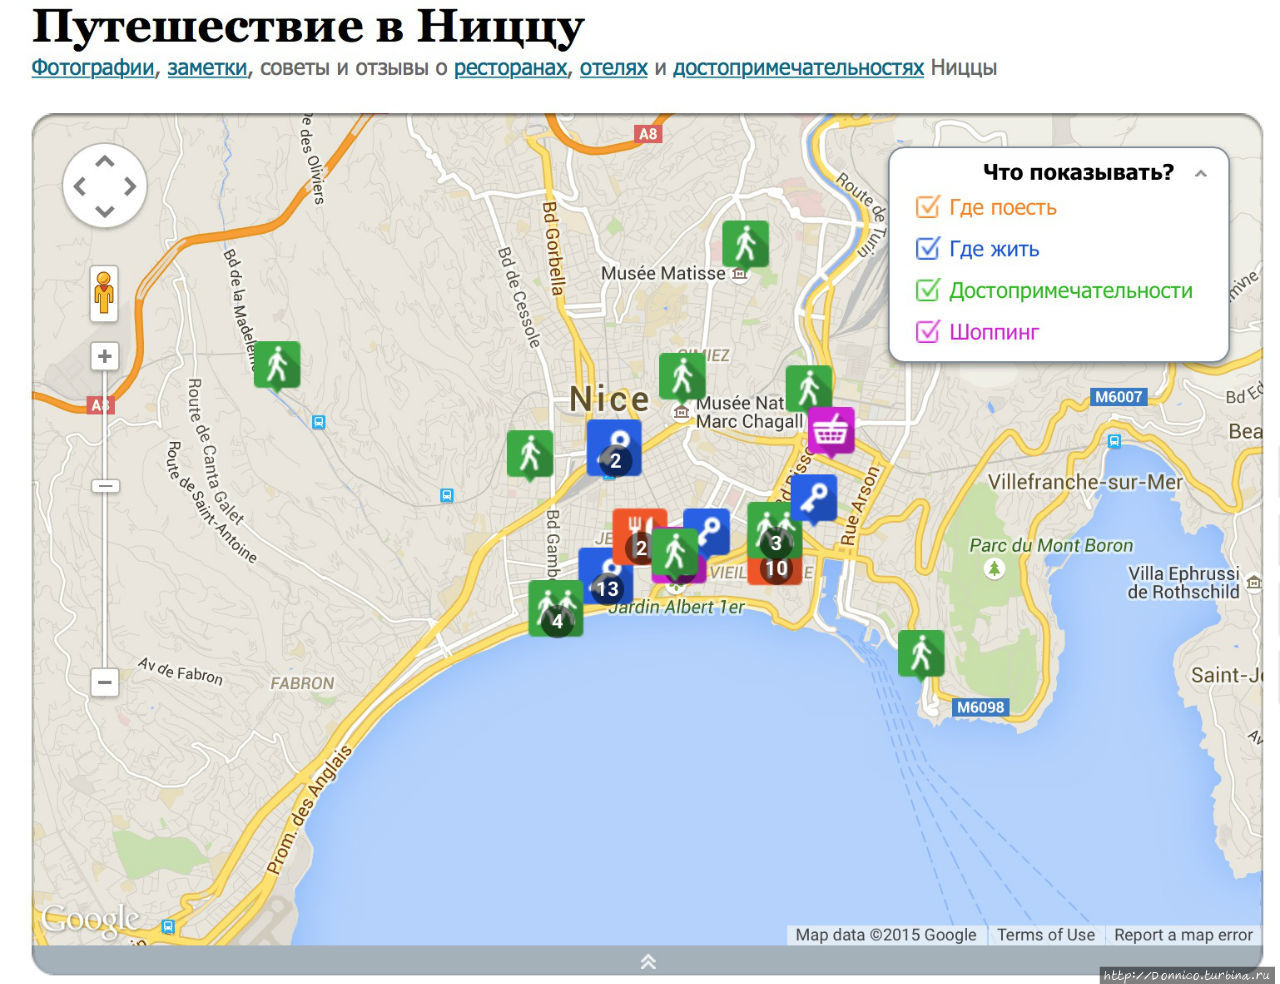Click the tram stop icon near Villefranche-sur-Mer
The width and height of the screenshot is (1280, 984).
coord(1114,441)
